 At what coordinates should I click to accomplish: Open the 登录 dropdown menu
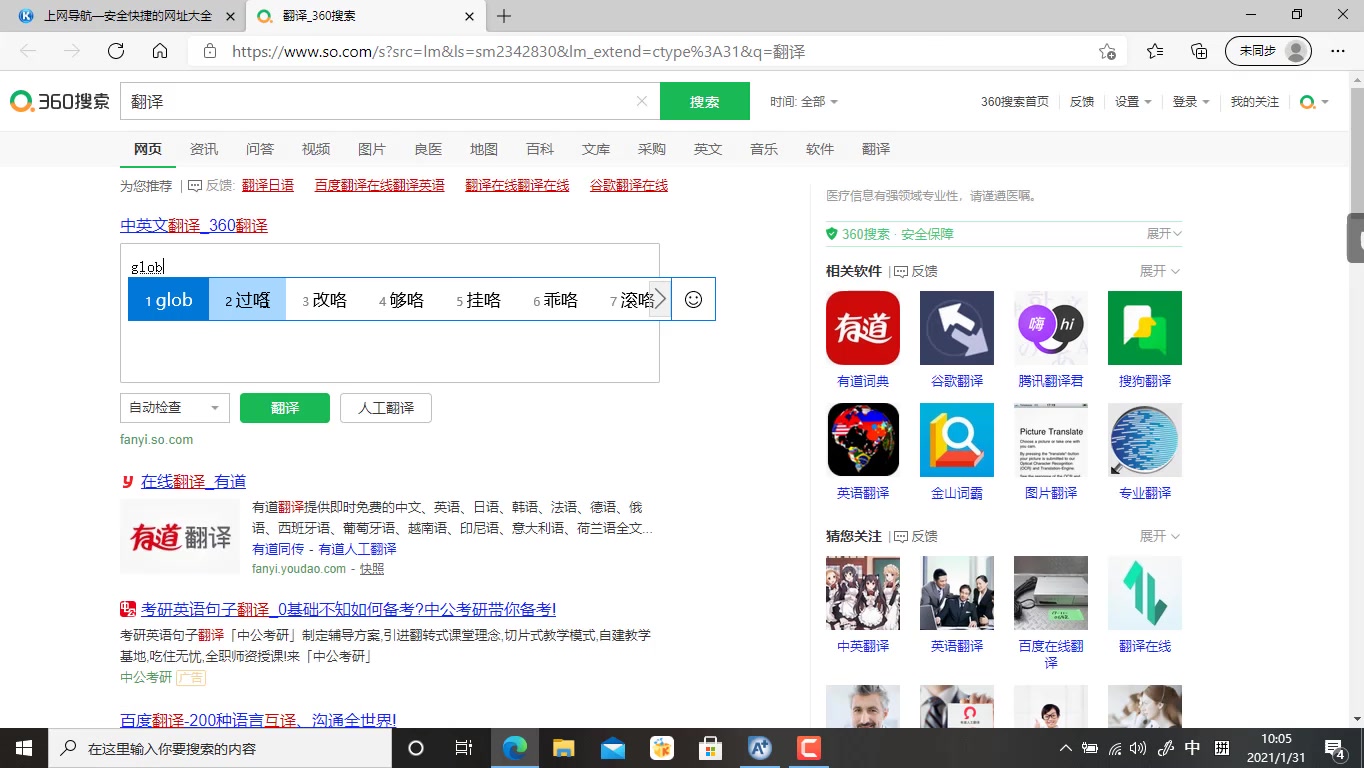coord(1191,102)
